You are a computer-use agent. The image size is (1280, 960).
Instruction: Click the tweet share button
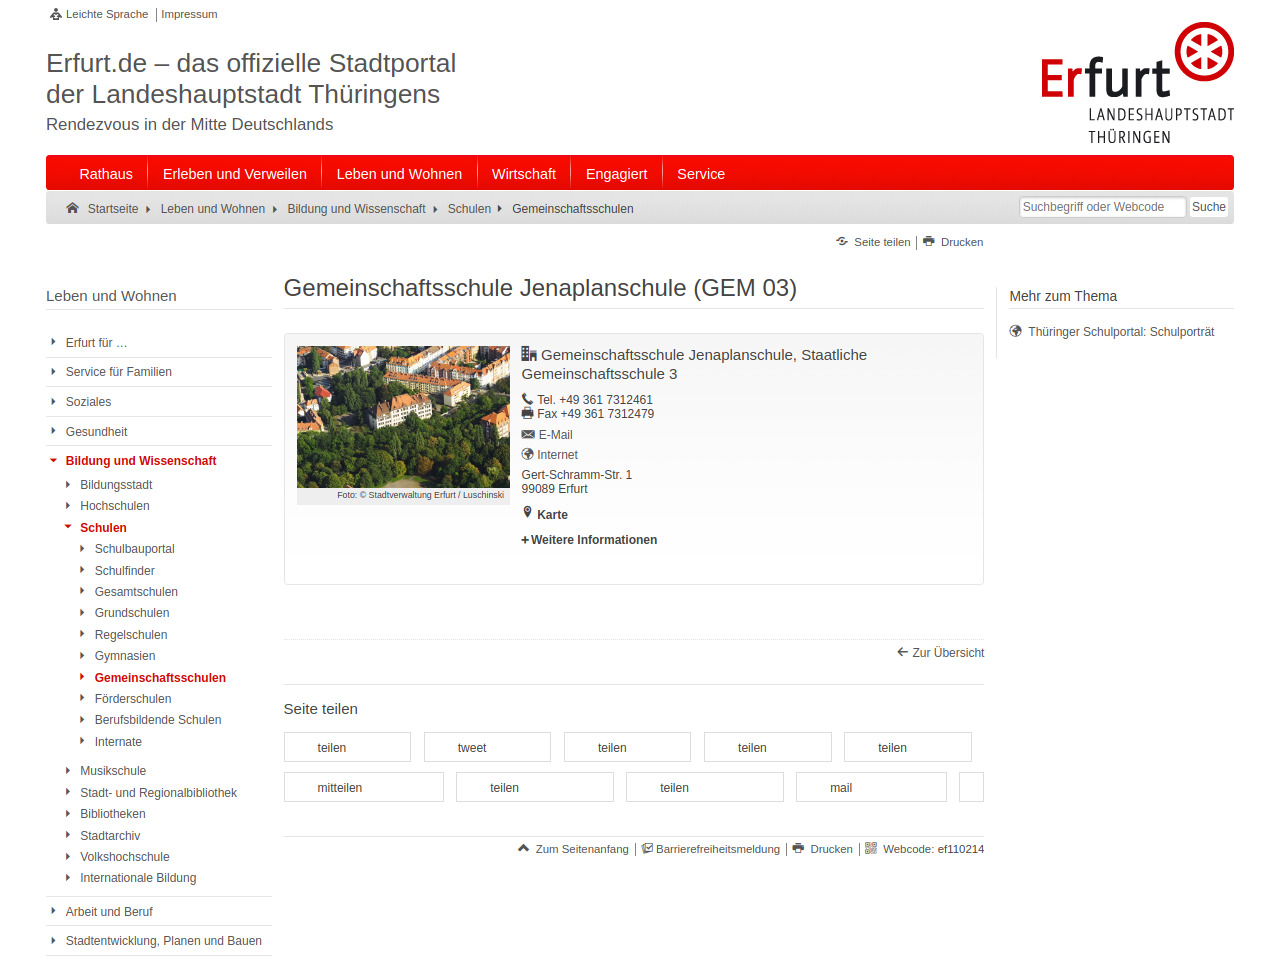pyautogui.click(x=487, y=747)
